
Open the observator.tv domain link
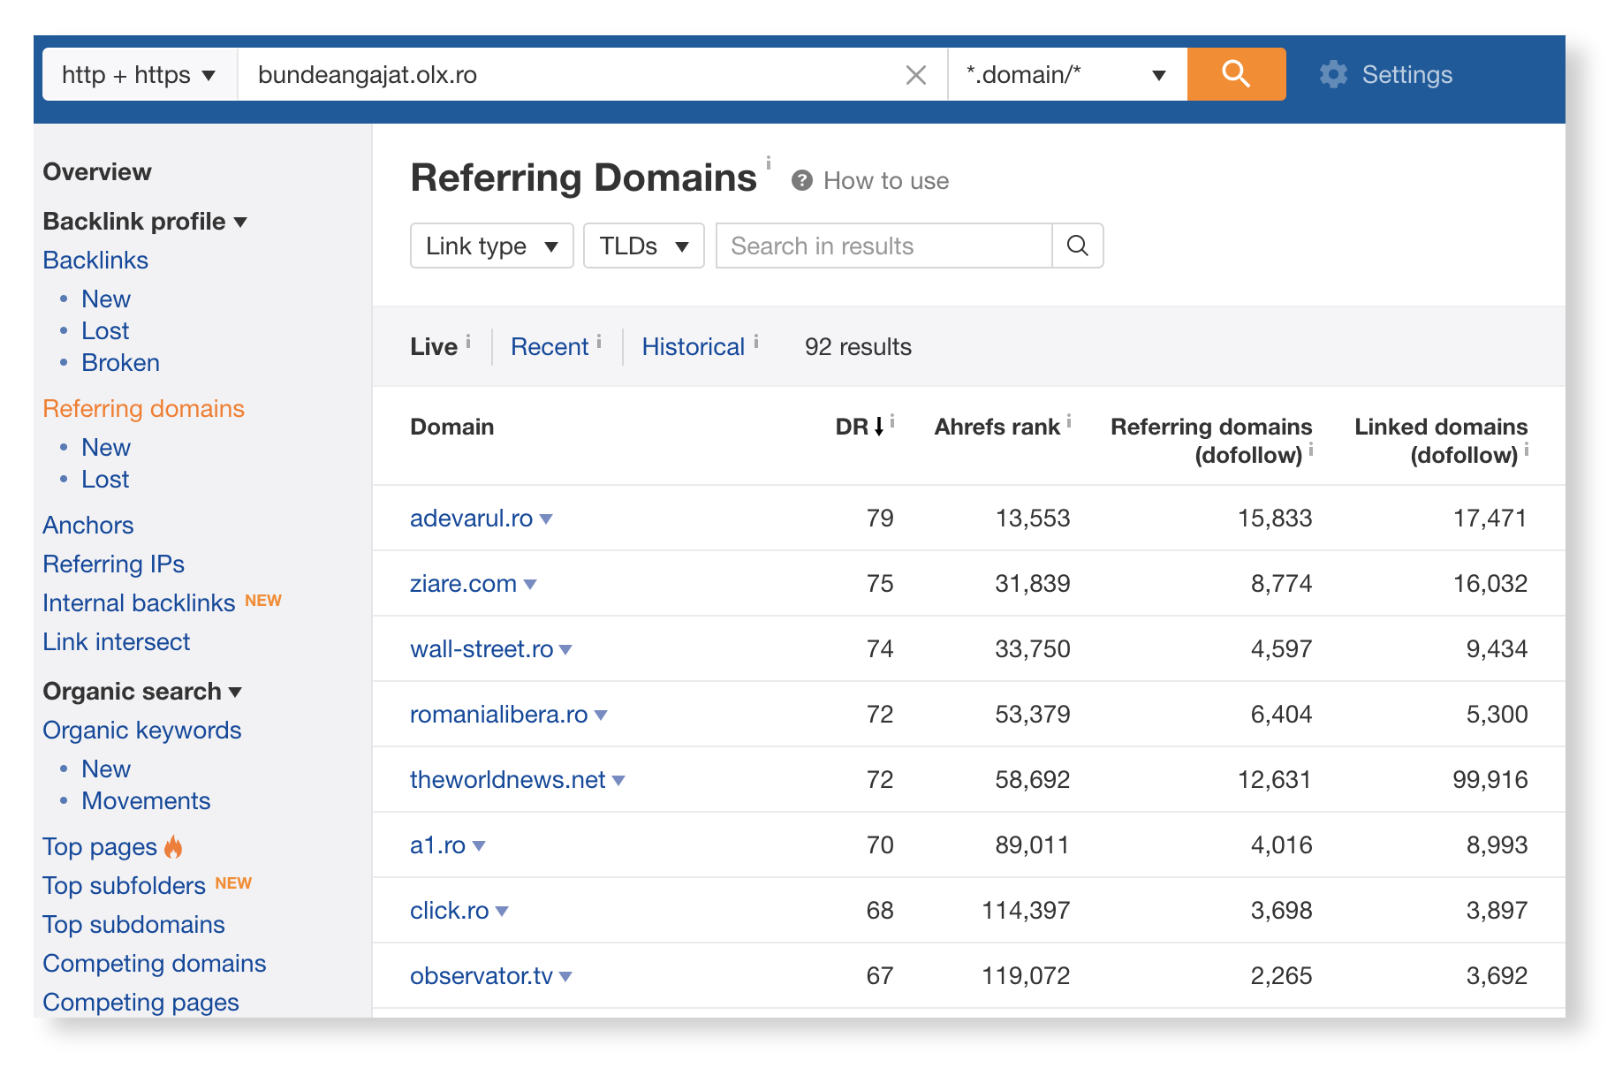(x=481, y=976)
